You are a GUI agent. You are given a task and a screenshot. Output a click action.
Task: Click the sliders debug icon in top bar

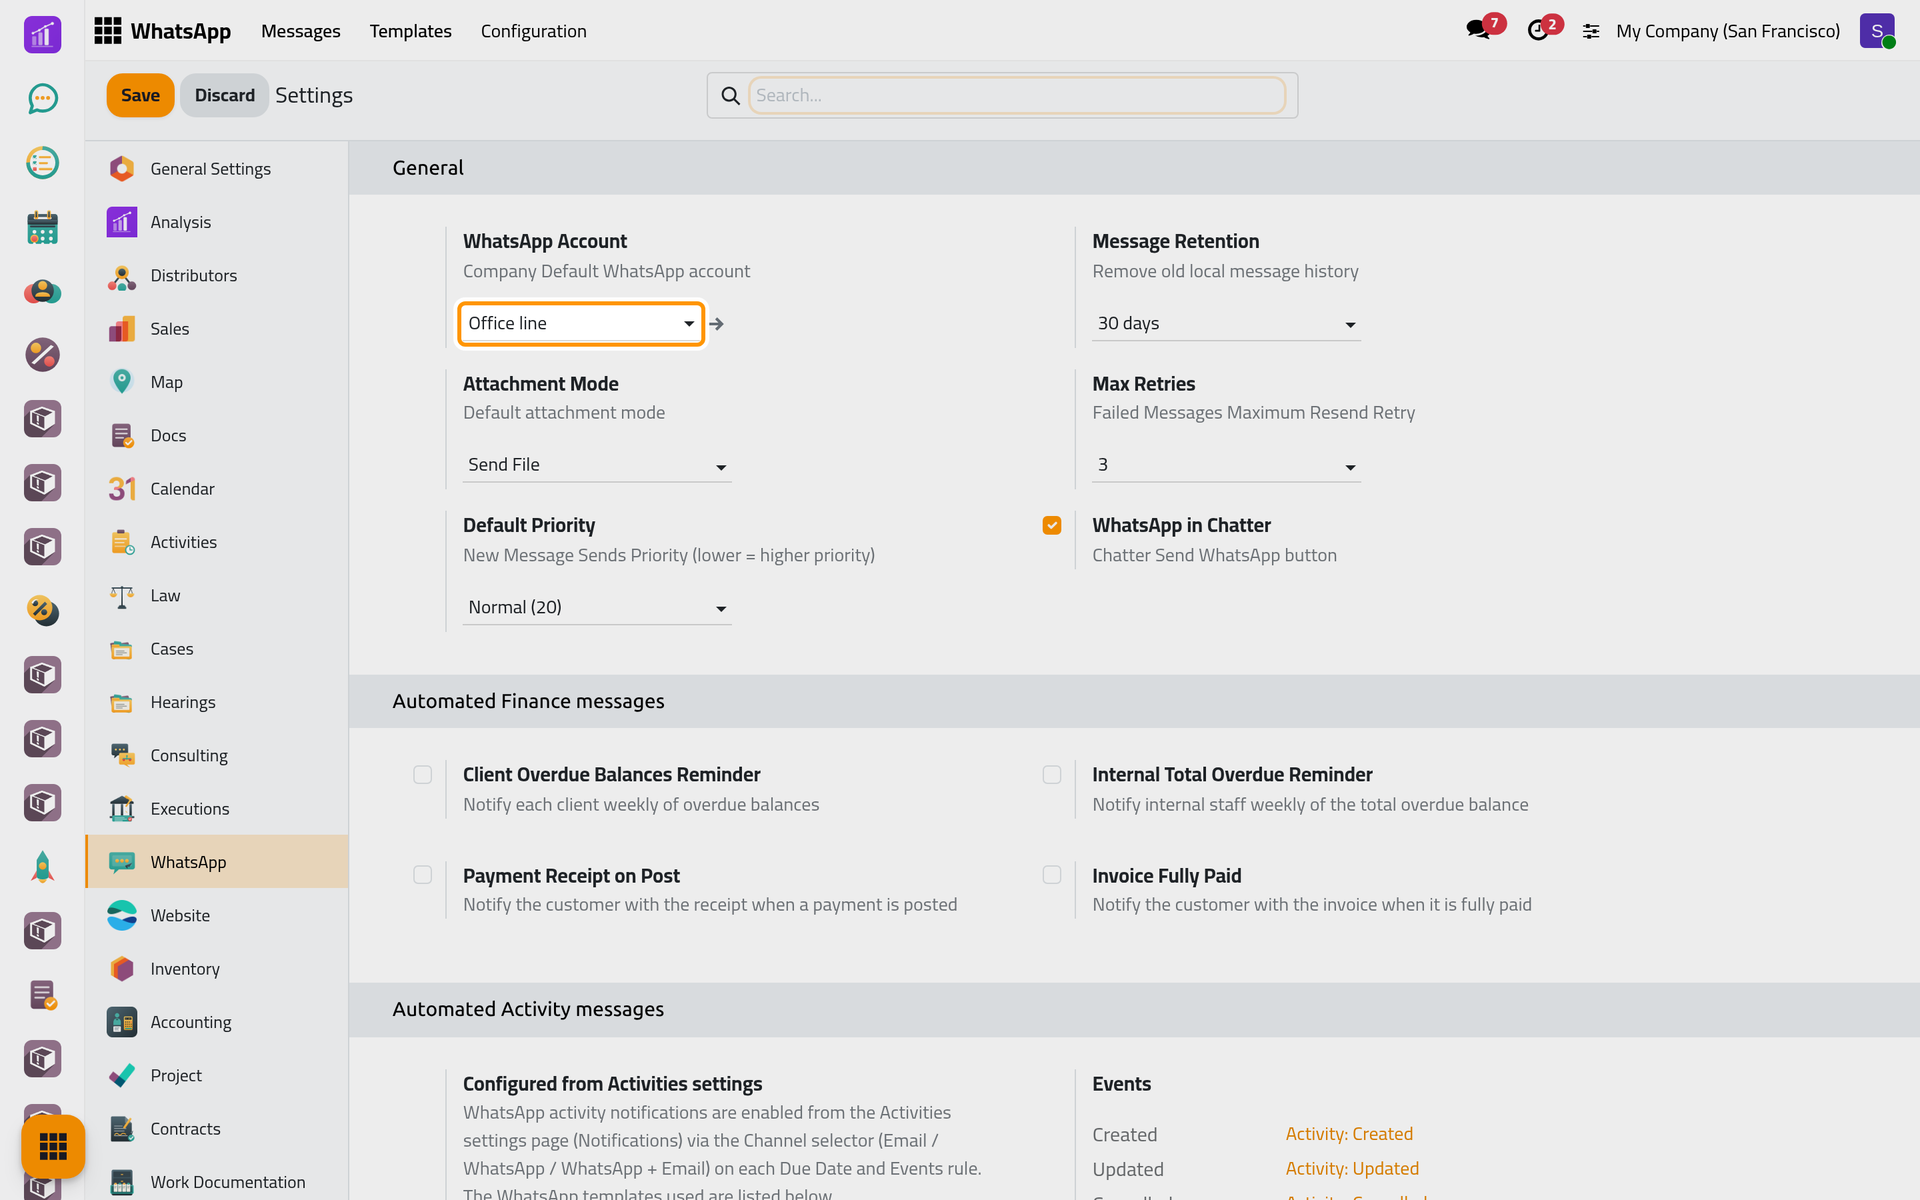point(1591,32)
